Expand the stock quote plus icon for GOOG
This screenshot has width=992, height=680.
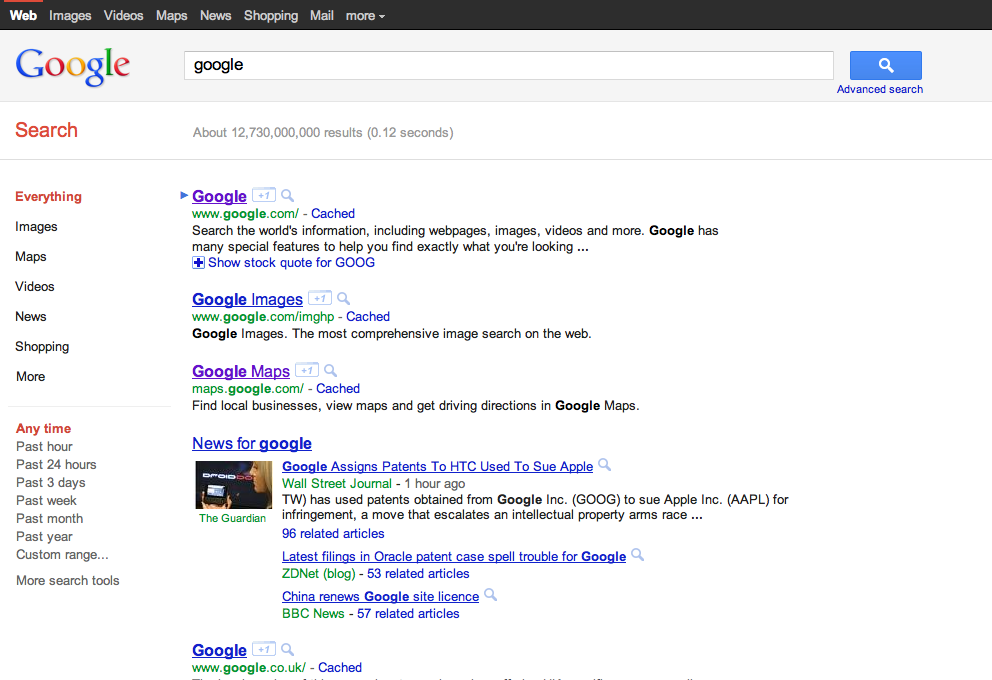tap(198, 263)
